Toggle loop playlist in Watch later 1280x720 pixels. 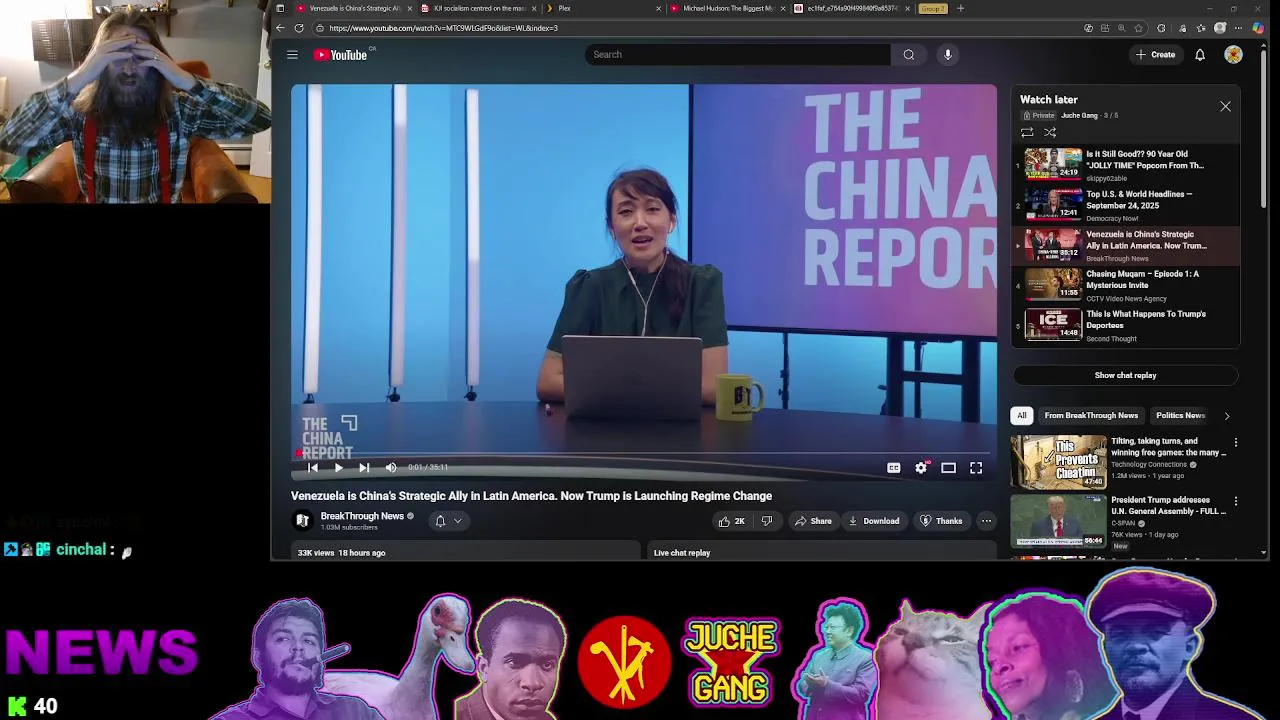pos(1027,132)
